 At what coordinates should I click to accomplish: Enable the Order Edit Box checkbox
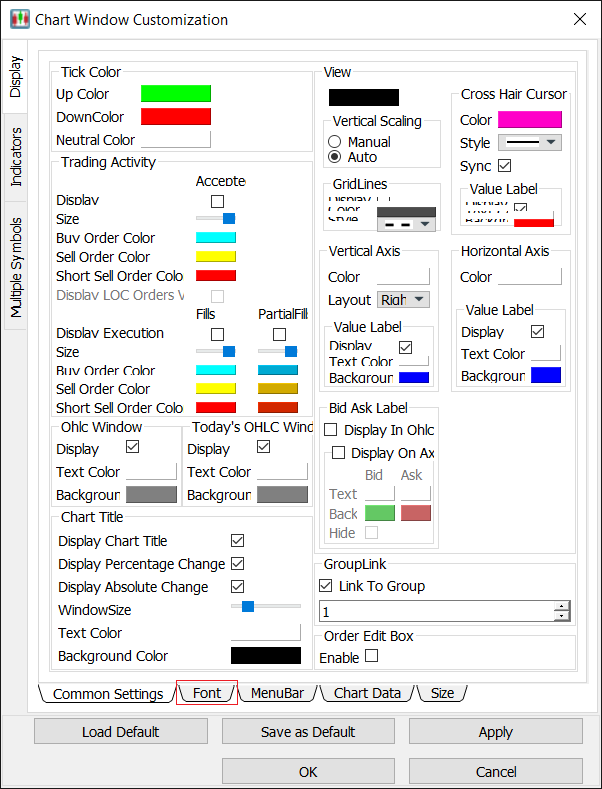372,657
